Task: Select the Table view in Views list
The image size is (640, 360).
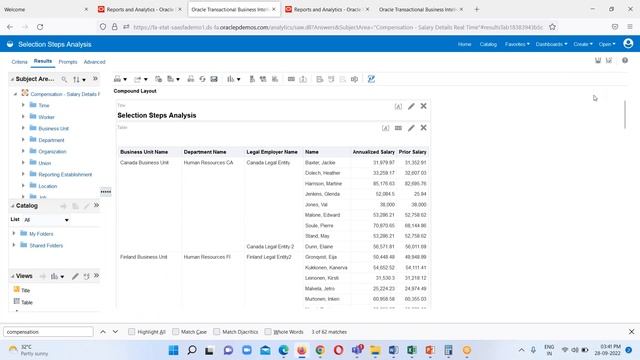Action: (27, 302)
